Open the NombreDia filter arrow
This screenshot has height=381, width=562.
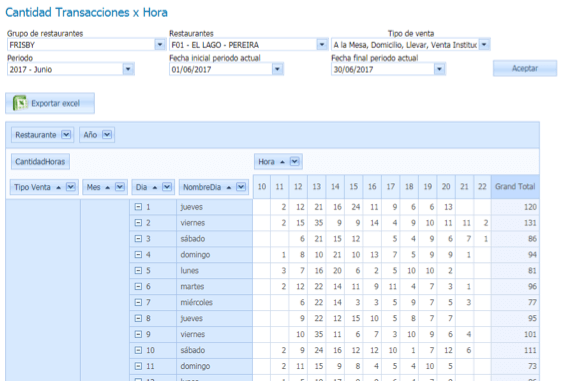tap(241, 187)
